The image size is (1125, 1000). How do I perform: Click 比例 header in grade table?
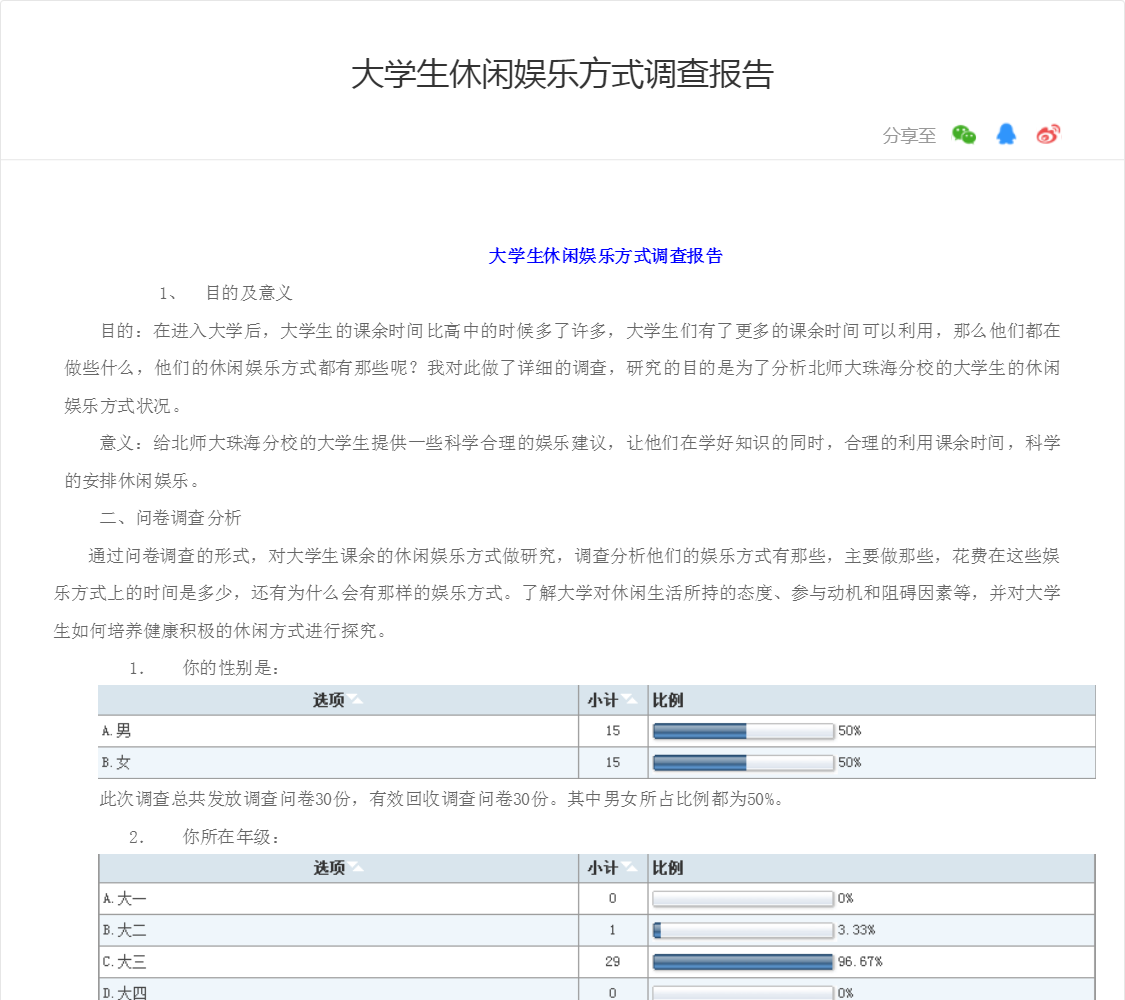pyautogui.click(x=667, y=868)
